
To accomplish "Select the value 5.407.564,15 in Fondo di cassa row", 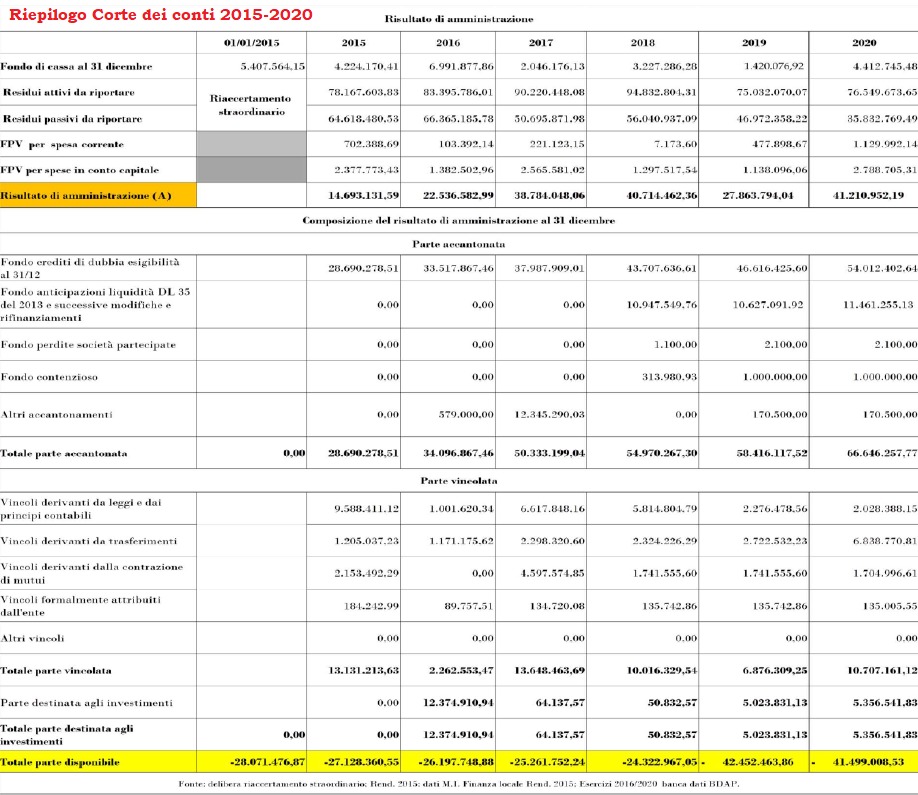I will (272, 66).
